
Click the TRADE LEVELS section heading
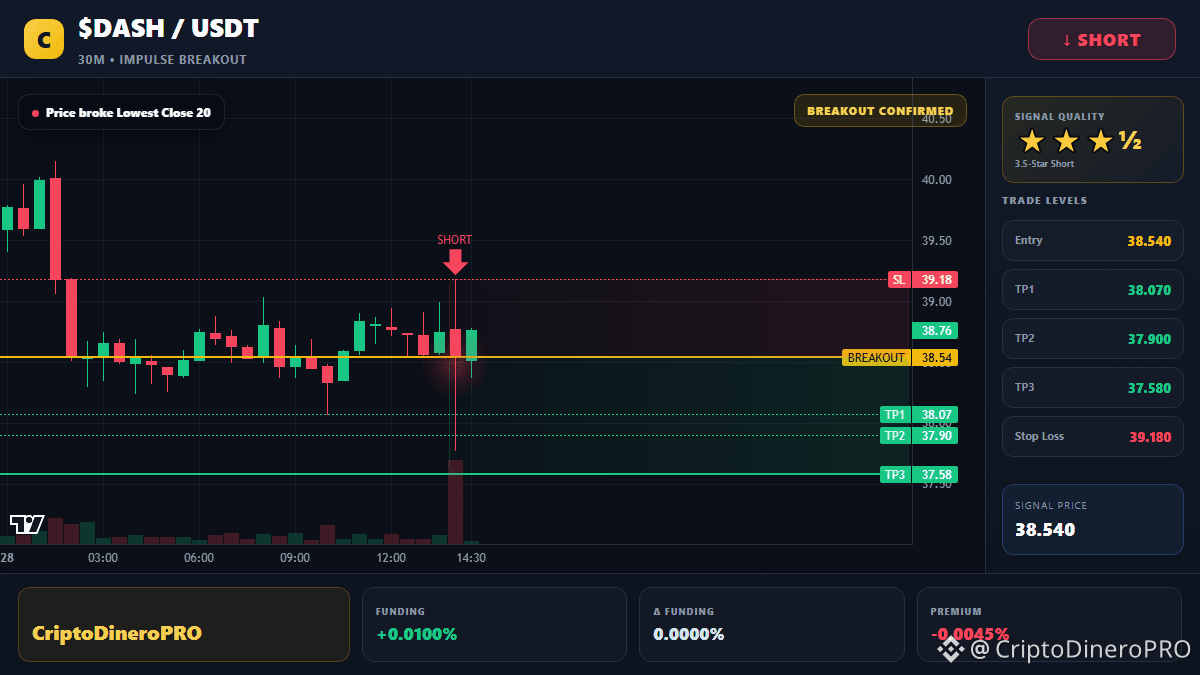coord(1044,201)
